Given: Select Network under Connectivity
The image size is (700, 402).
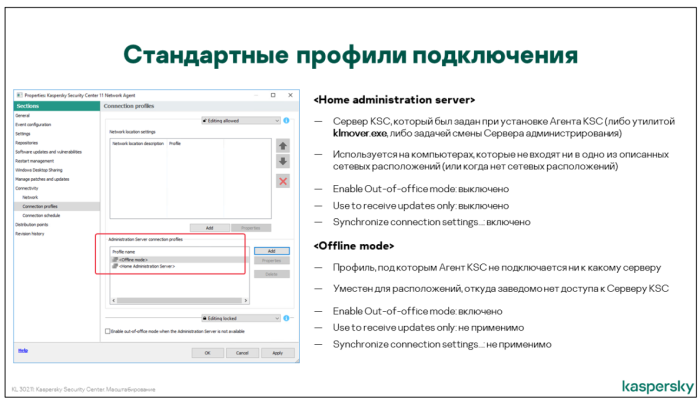Looking at the screenshot, I should click(30, 197).
